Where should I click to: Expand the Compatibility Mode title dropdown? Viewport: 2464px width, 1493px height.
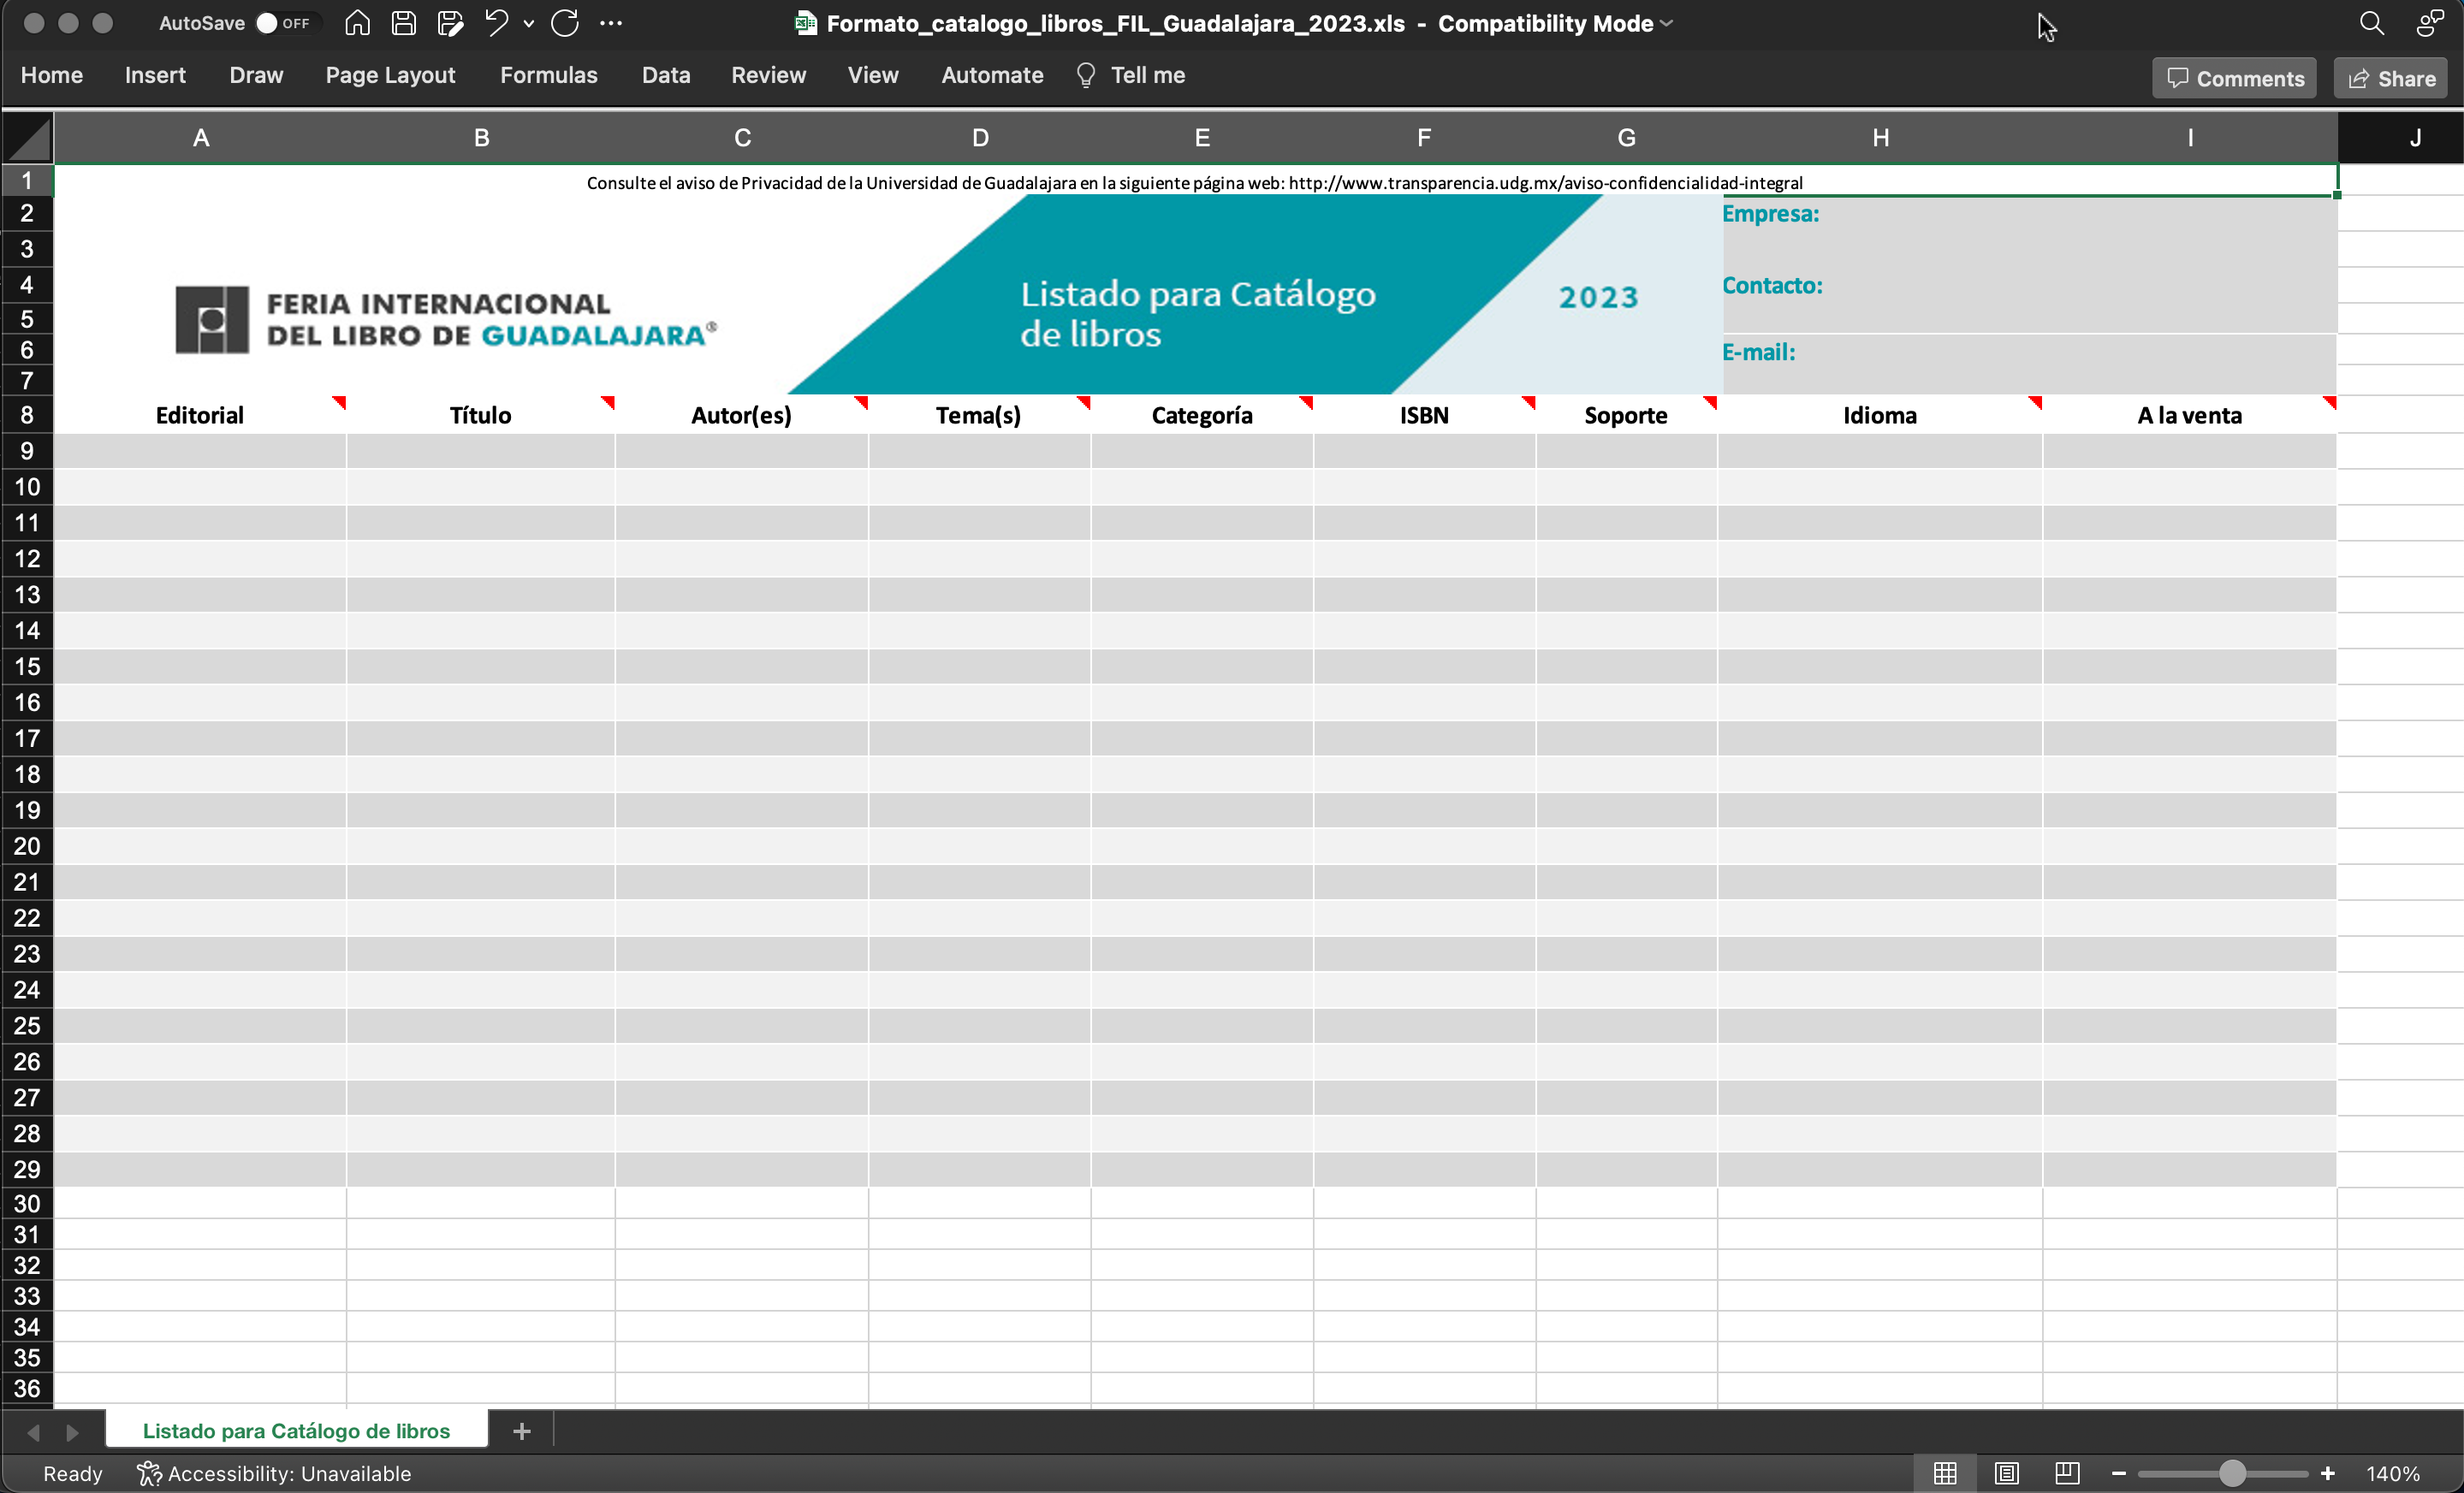(x=1666, y=24)
